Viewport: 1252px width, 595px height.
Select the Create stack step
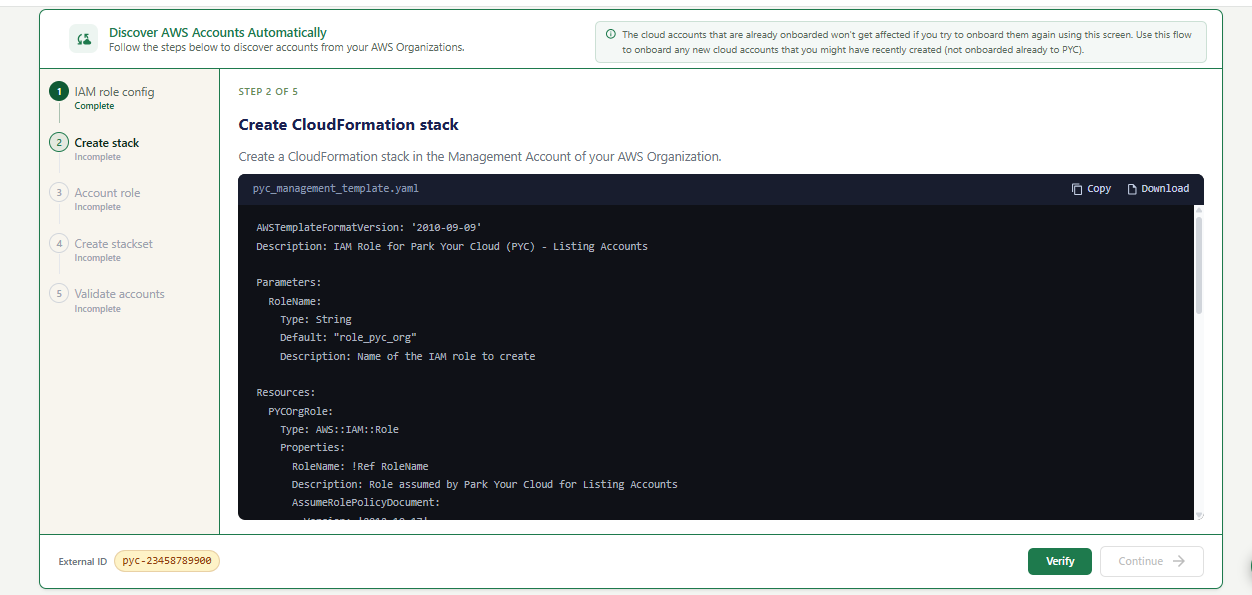(107, 143)
